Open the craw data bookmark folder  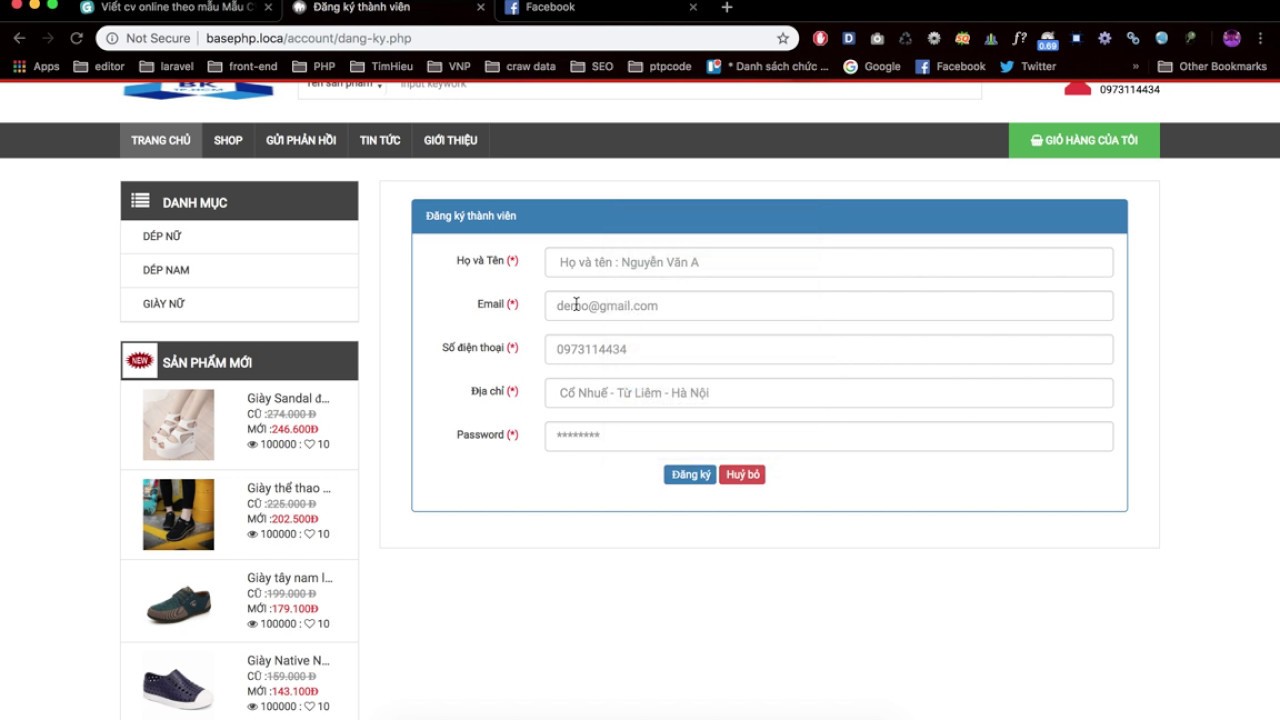(520, 66)
